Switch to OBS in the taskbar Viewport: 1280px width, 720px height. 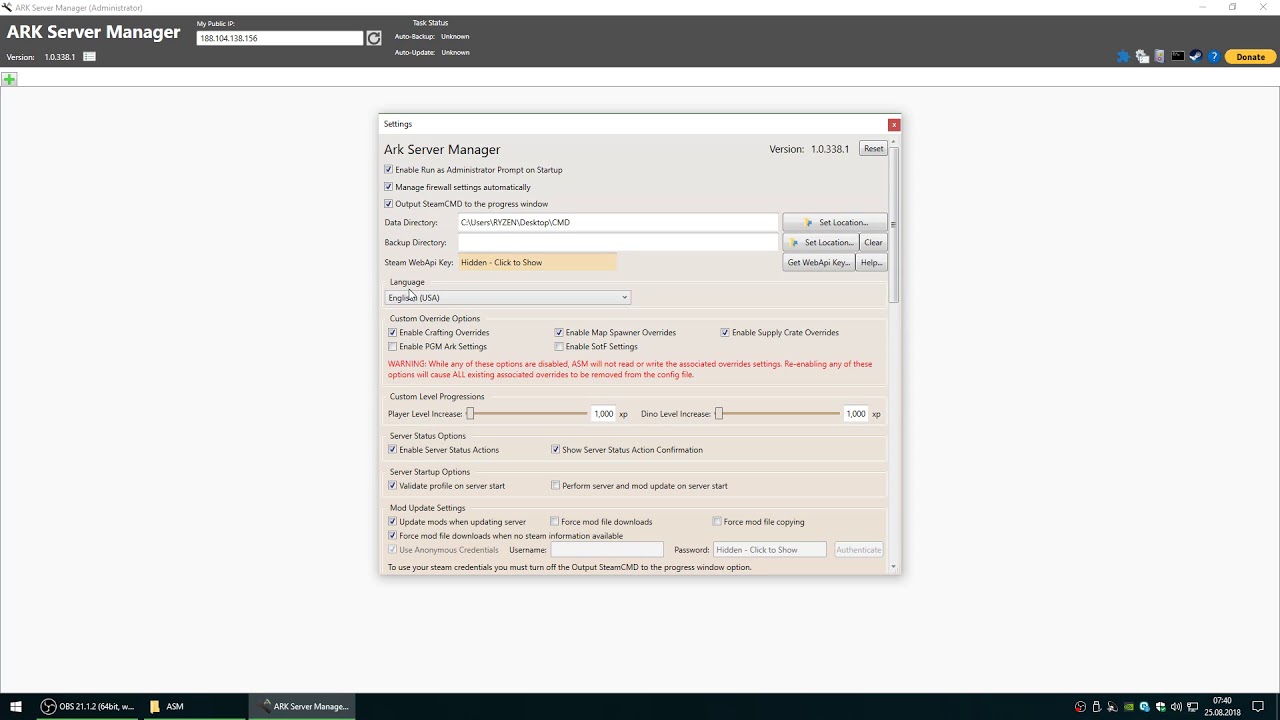click(87, 706)
